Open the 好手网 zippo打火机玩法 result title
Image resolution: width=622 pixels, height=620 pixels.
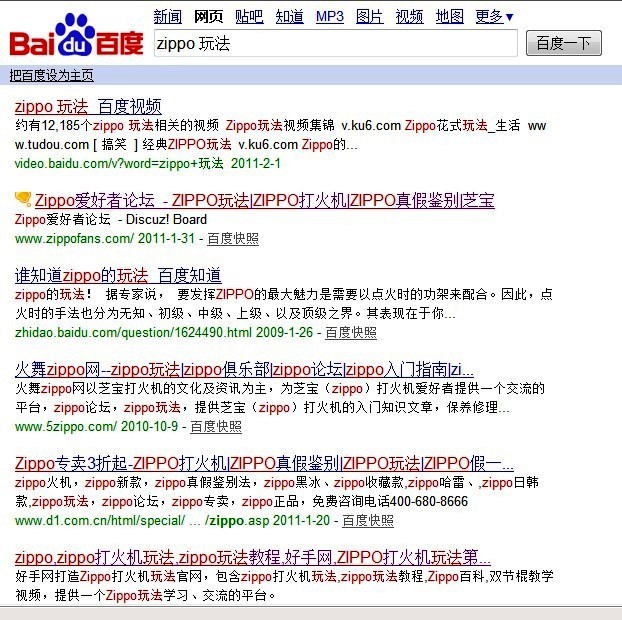253,557
